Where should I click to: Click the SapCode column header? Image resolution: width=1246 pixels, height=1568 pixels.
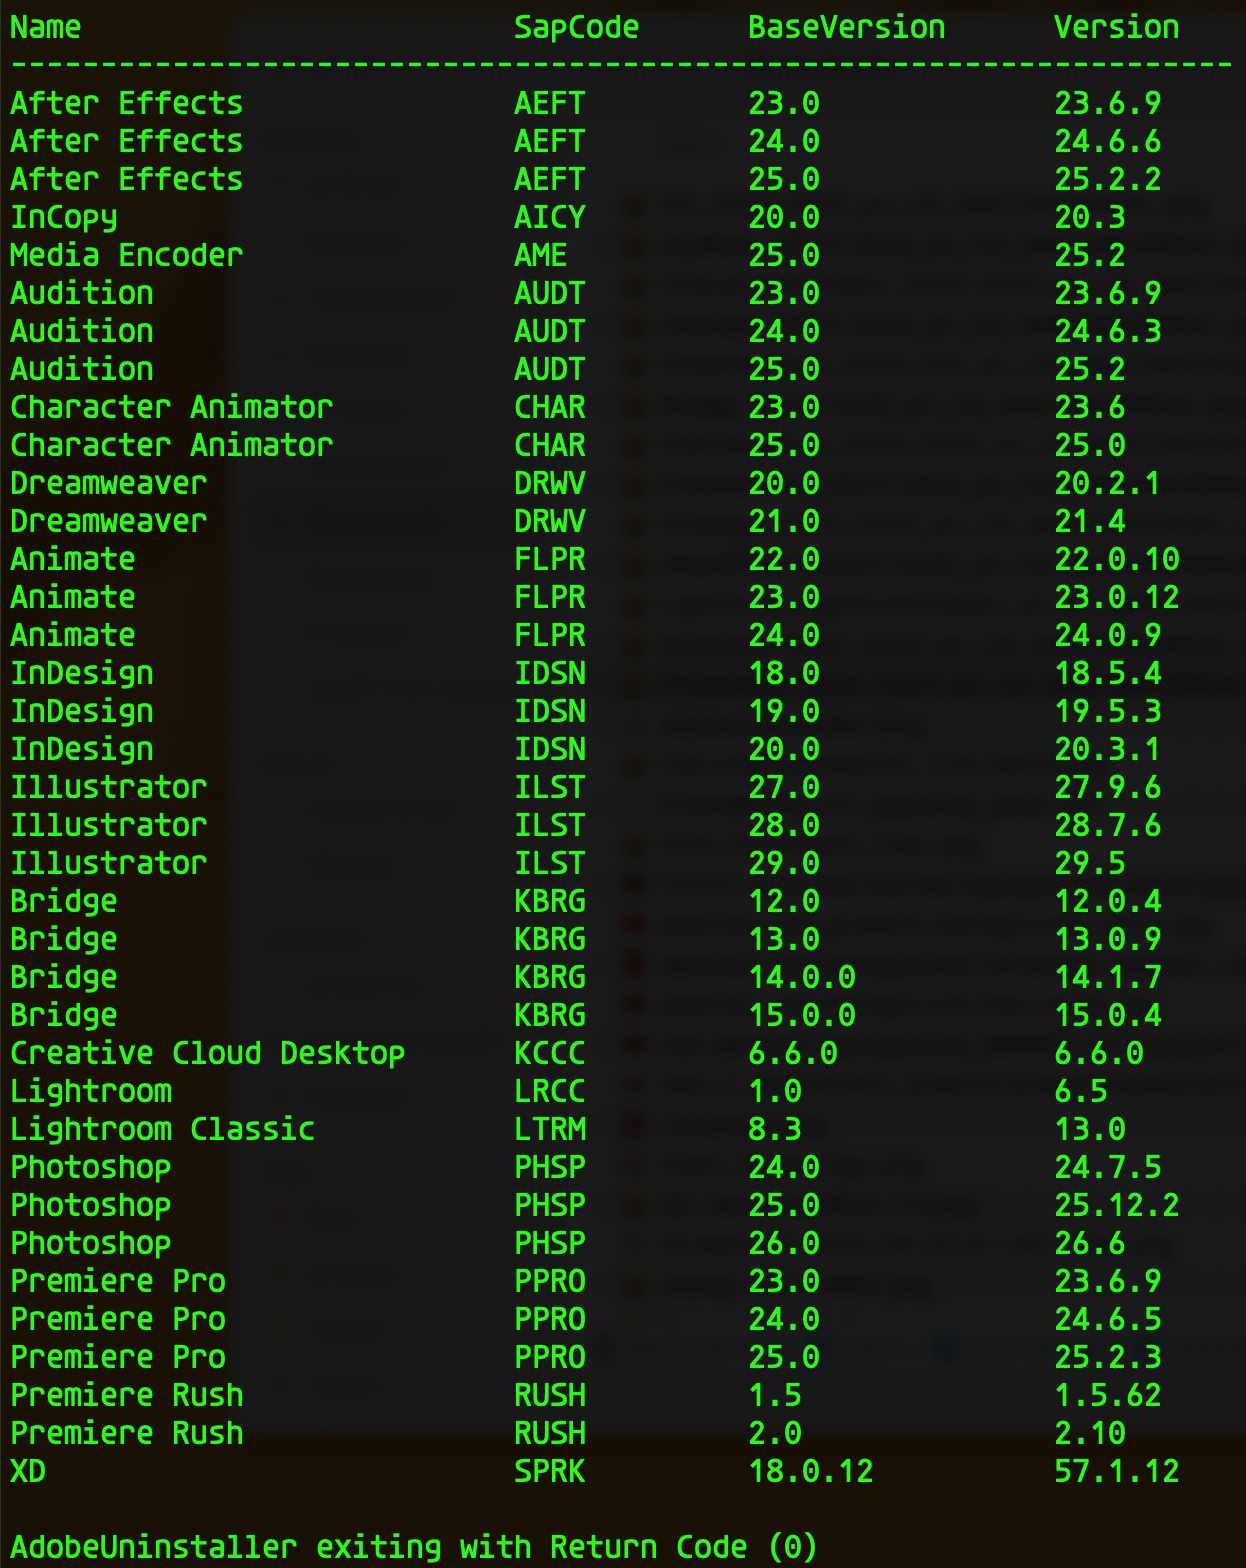tap(576, 27)
